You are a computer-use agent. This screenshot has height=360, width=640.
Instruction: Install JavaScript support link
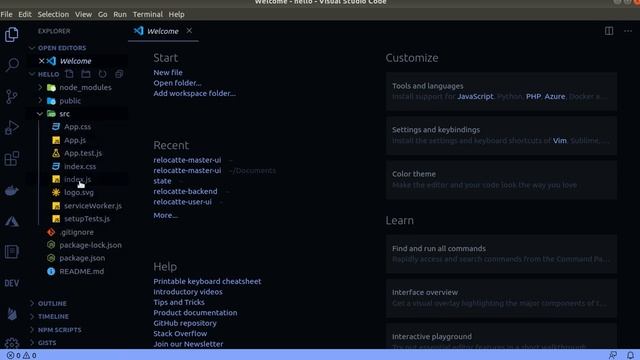[475, 97]
